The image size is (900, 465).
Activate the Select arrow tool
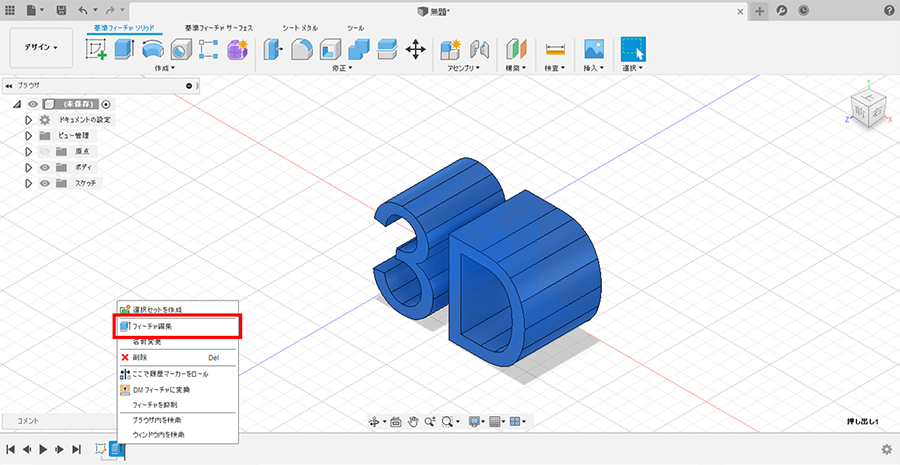(x=633, y=48)
